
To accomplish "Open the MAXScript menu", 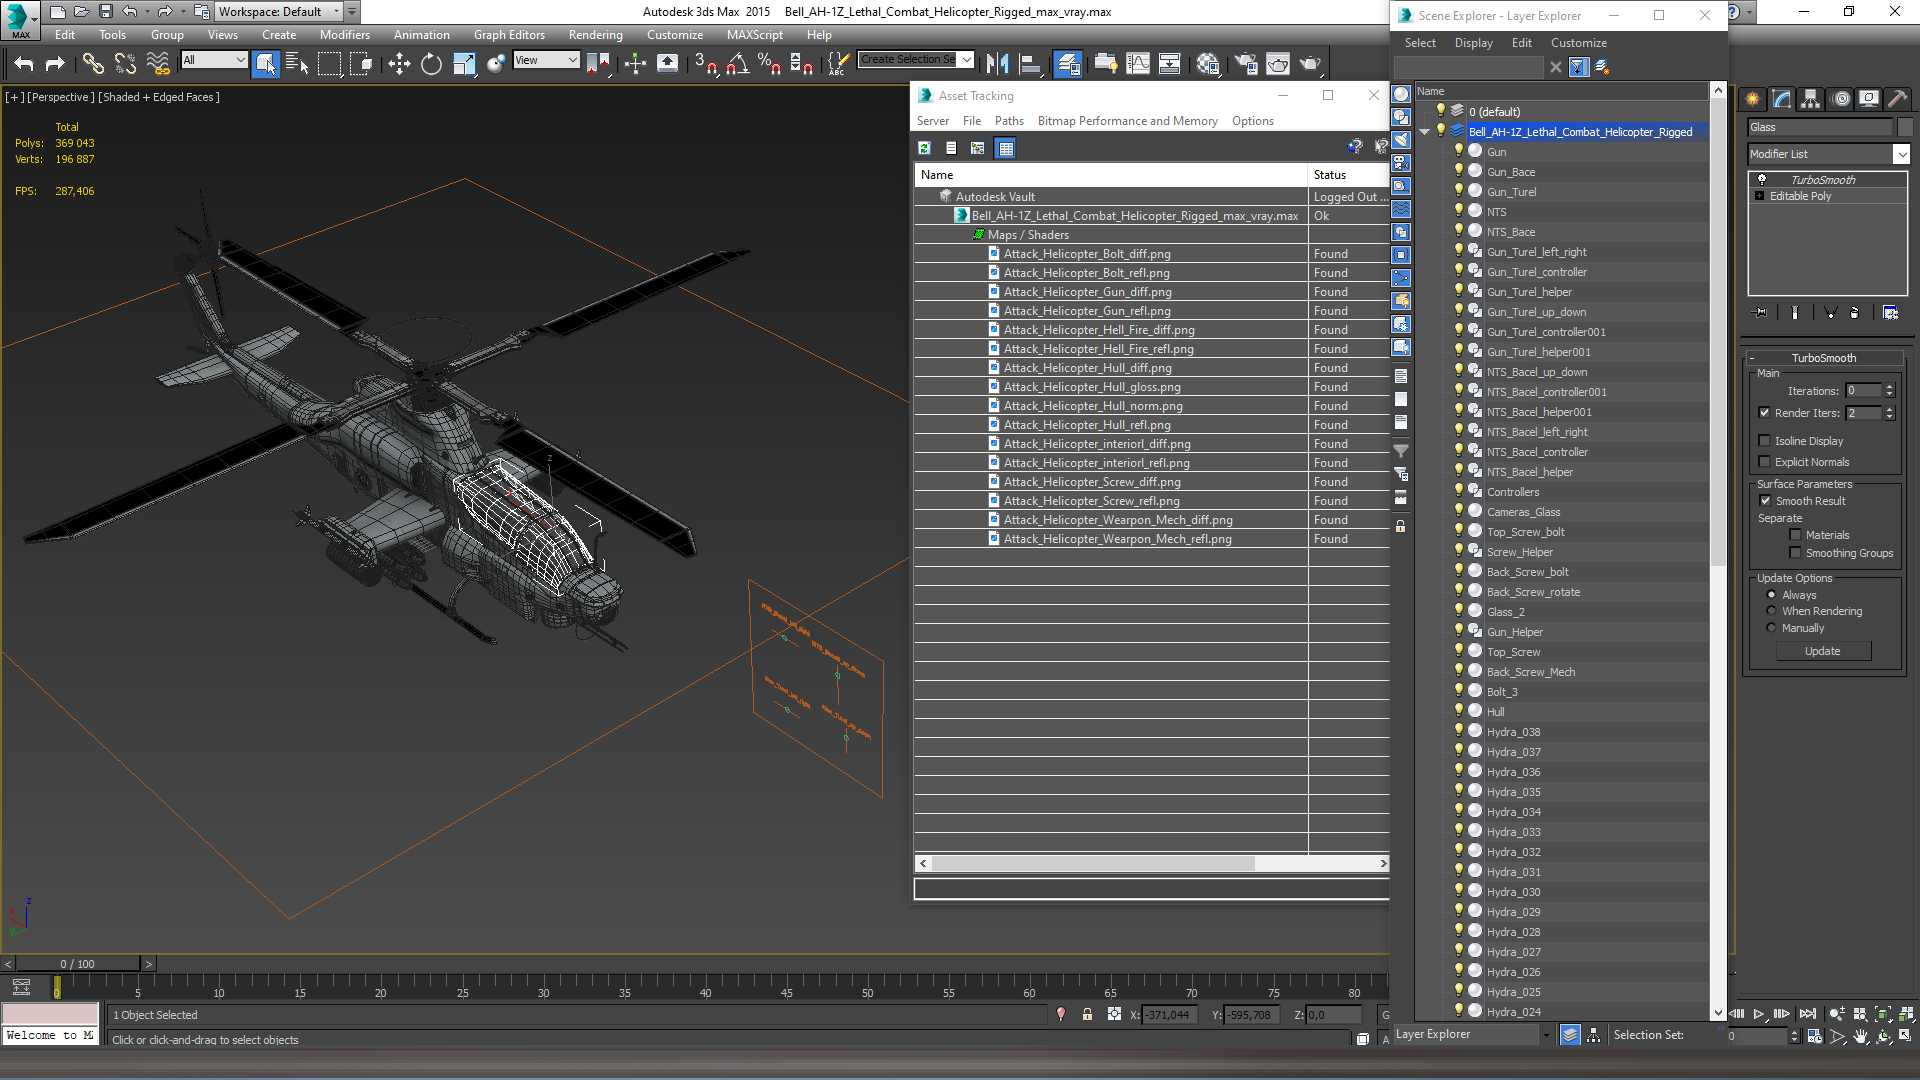I will click(x=755, y=35).
